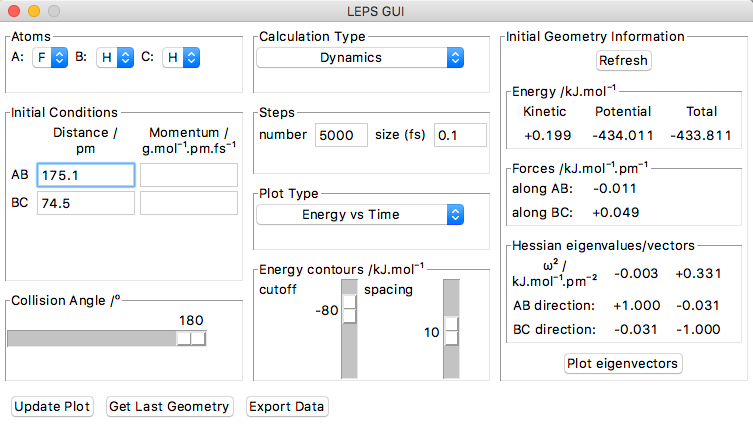Viewport: 753px width, 428px height.
Task: Click the AB distance input field
Action: click(x=85, y=176)
